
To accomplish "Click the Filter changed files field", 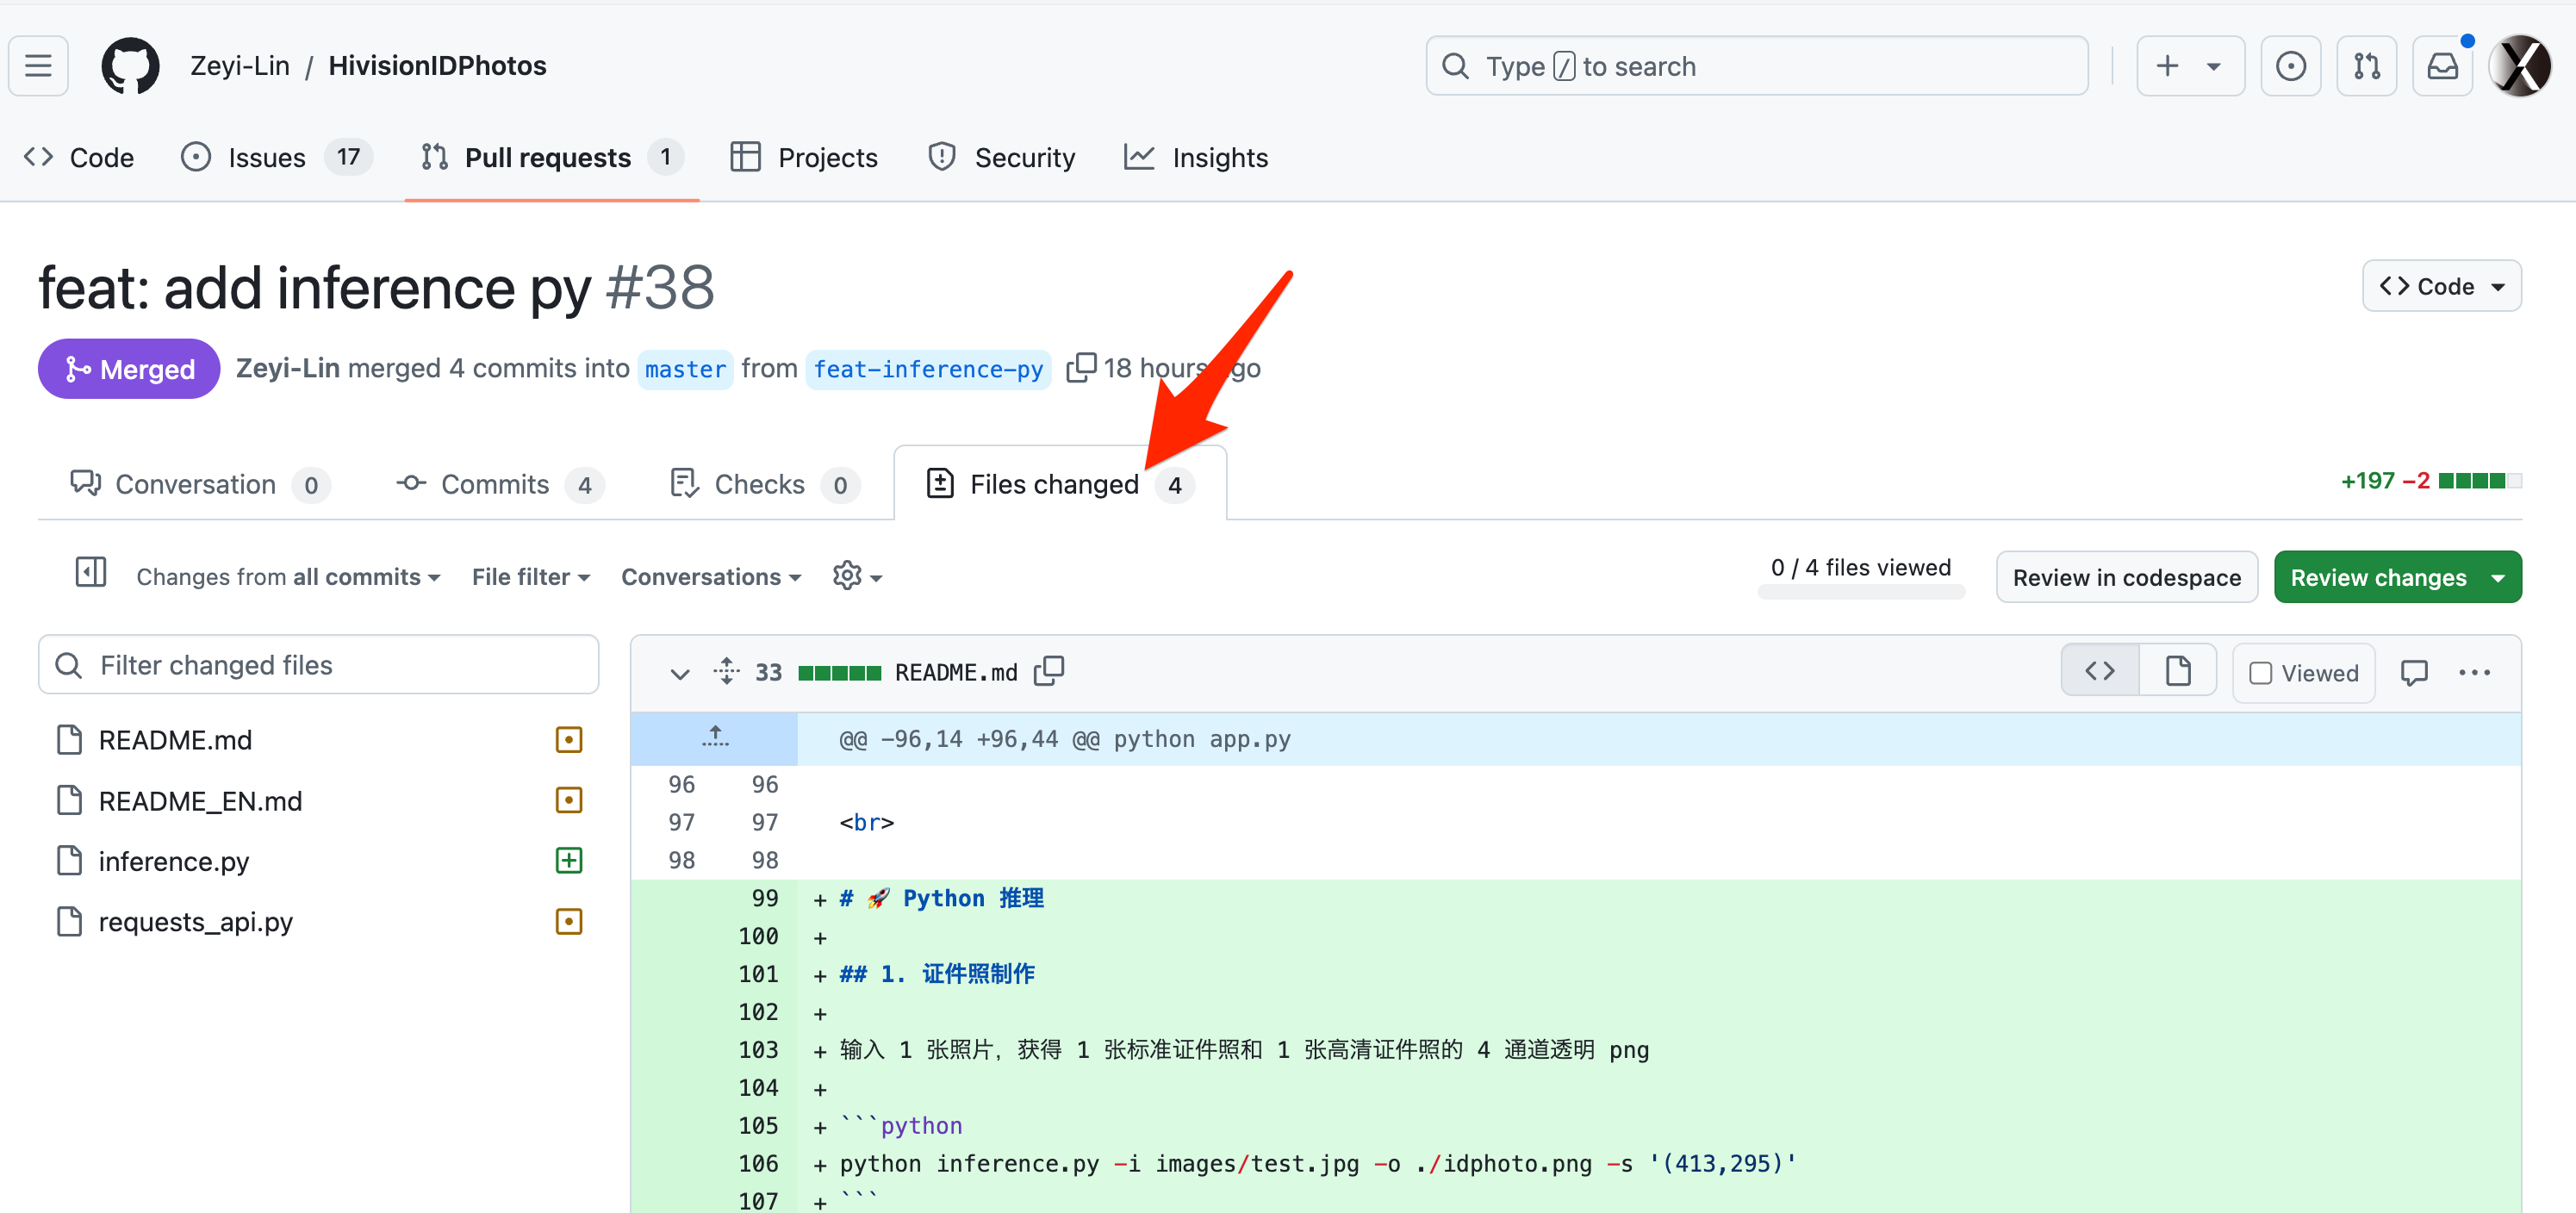I will pos(319,665).
